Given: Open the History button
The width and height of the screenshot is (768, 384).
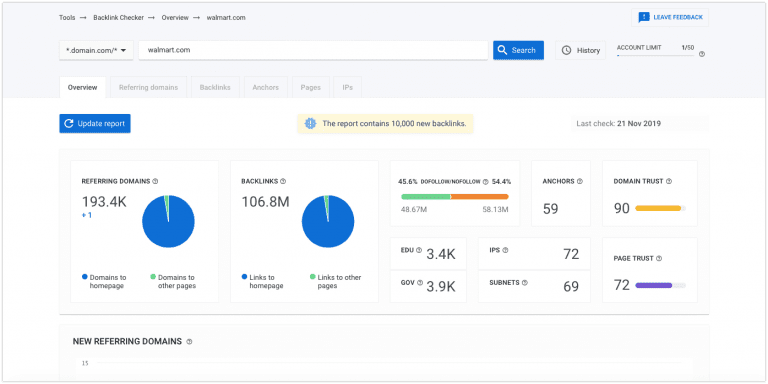Looking at the screenshot, I should [x=580, y=50].
